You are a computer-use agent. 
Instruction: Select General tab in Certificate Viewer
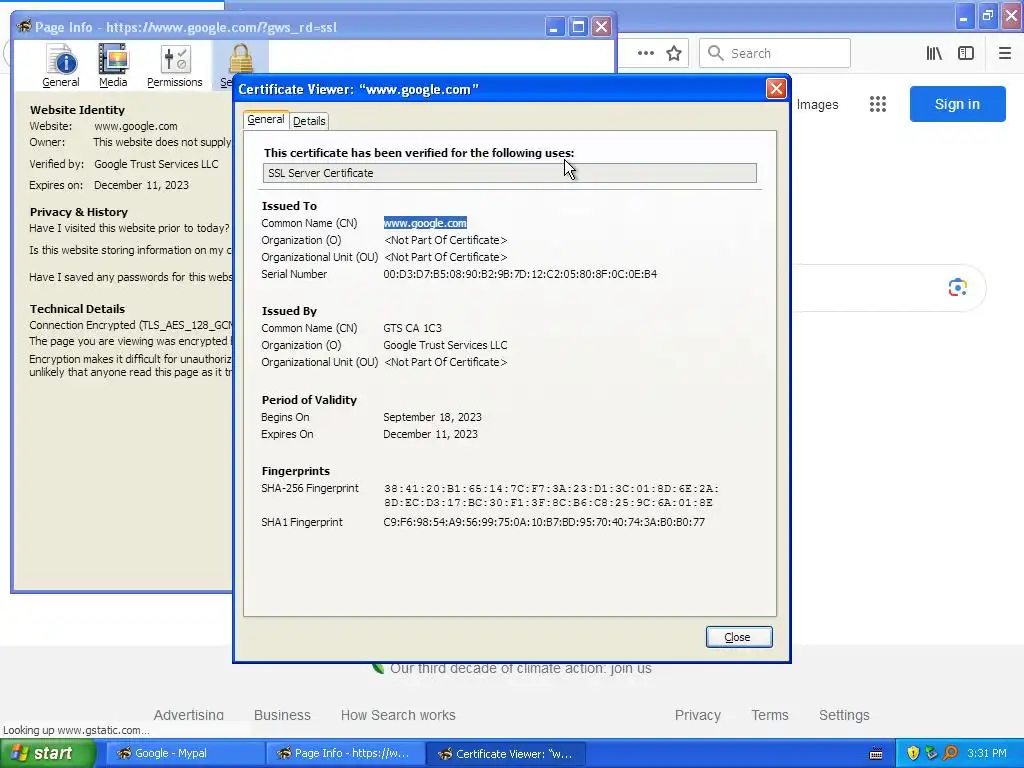click(x=266, y=120)
